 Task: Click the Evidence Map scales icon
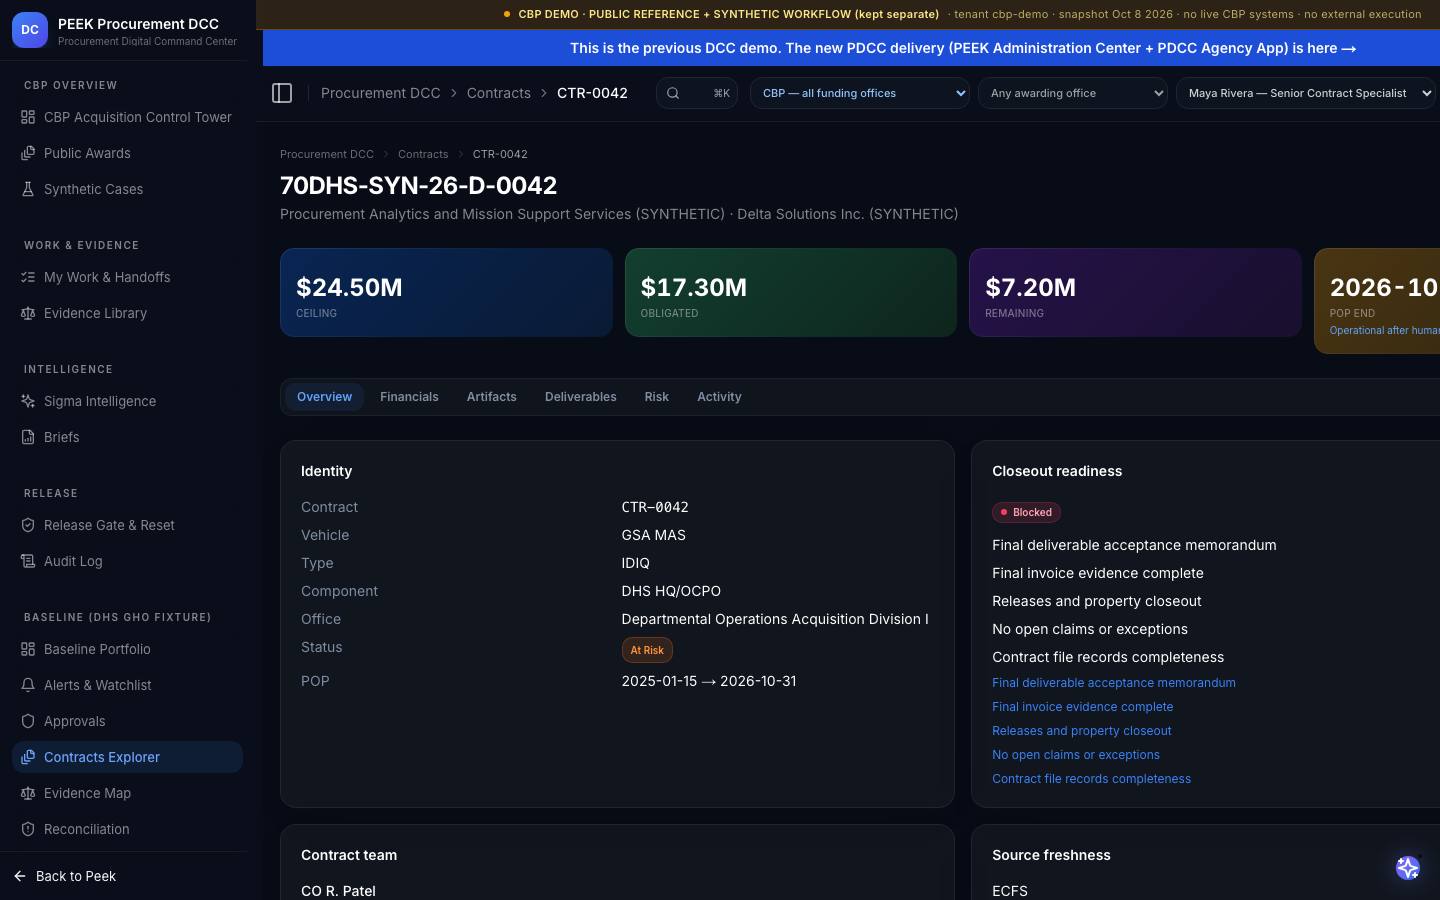pyautogui.click(x=28, y=793)
